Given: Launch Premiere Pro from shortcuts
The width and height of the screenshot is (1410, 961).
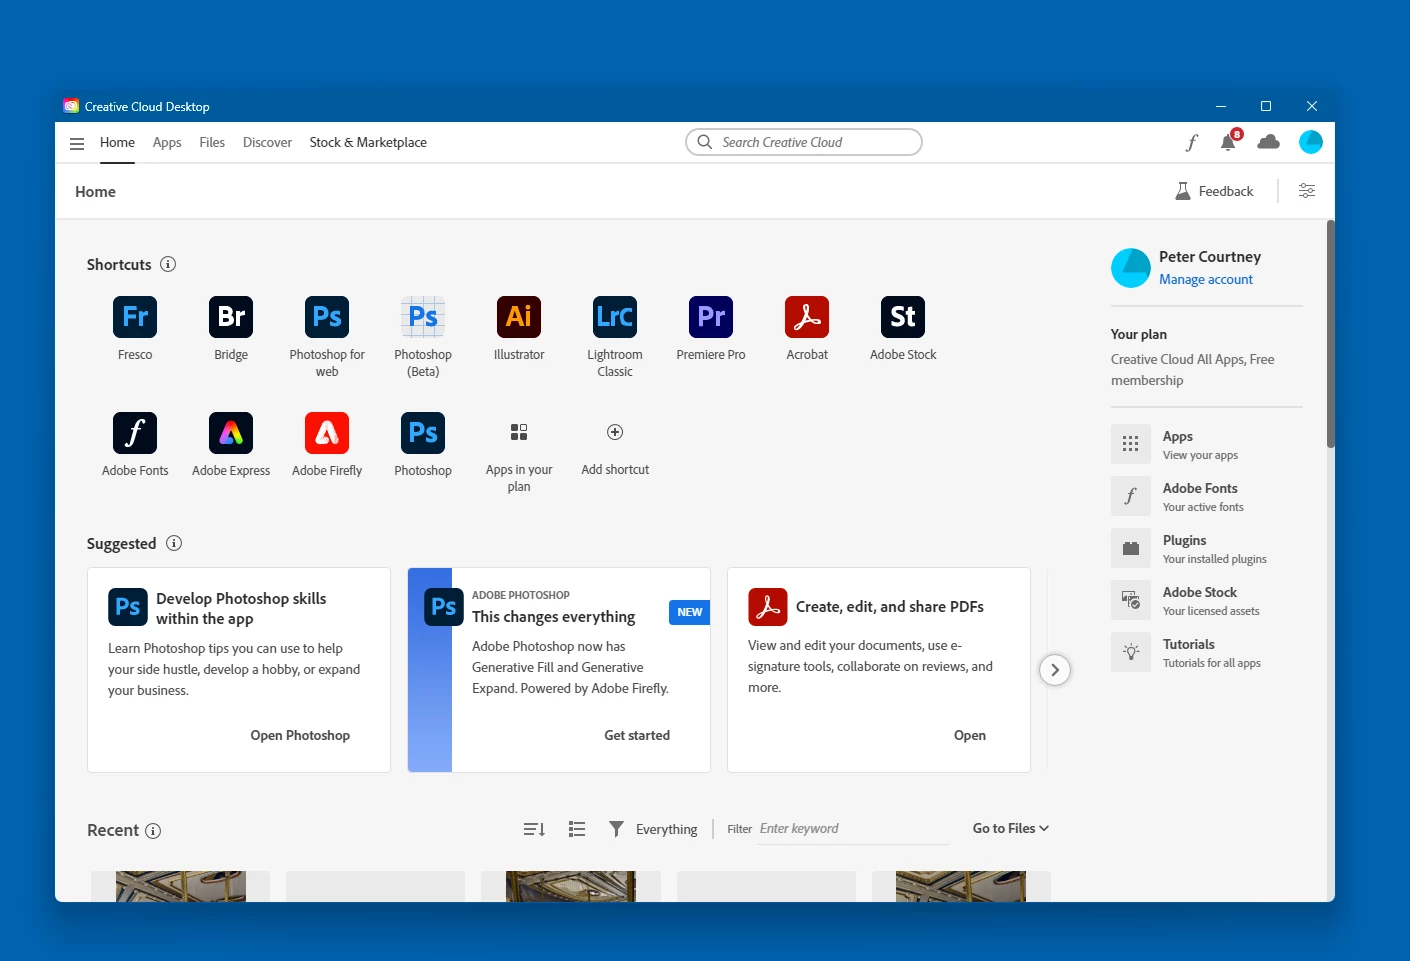Looking at the screenshot, I should (711, 317).
